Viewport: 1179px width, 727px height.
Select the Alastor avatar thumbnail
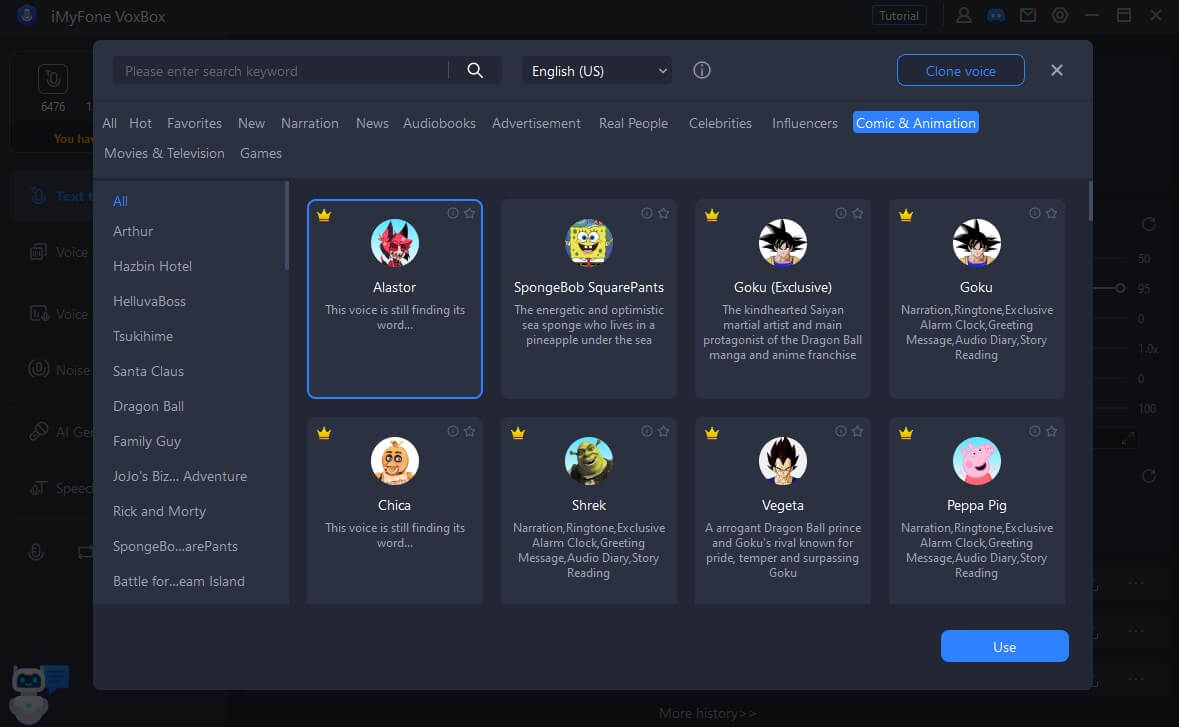coord(395,243)
